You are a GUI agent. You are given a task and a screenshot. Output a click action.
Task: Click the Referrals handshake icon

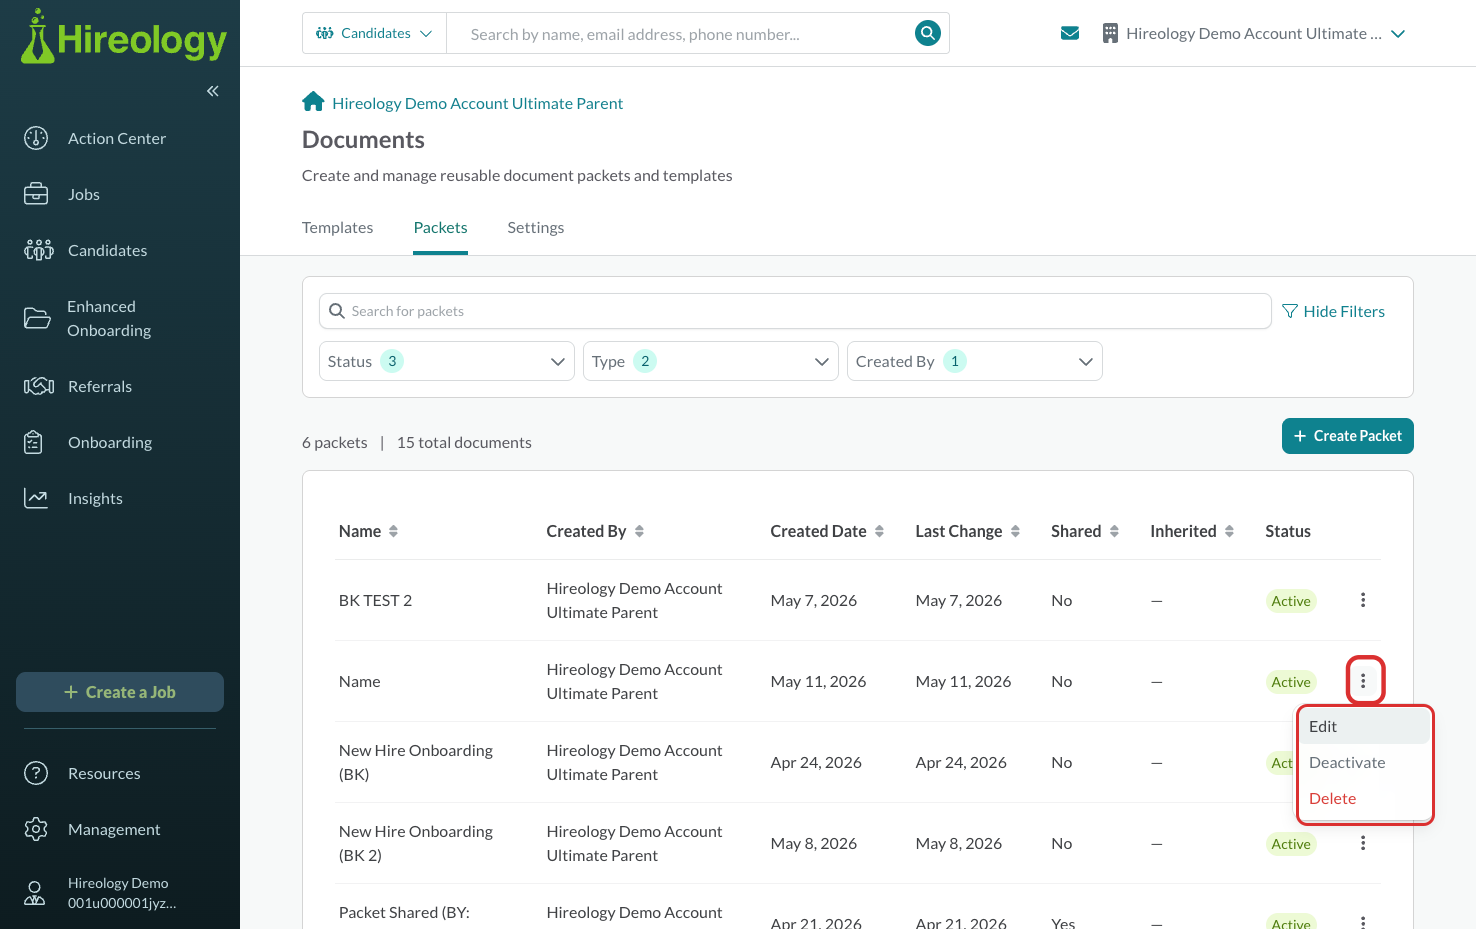38,386
